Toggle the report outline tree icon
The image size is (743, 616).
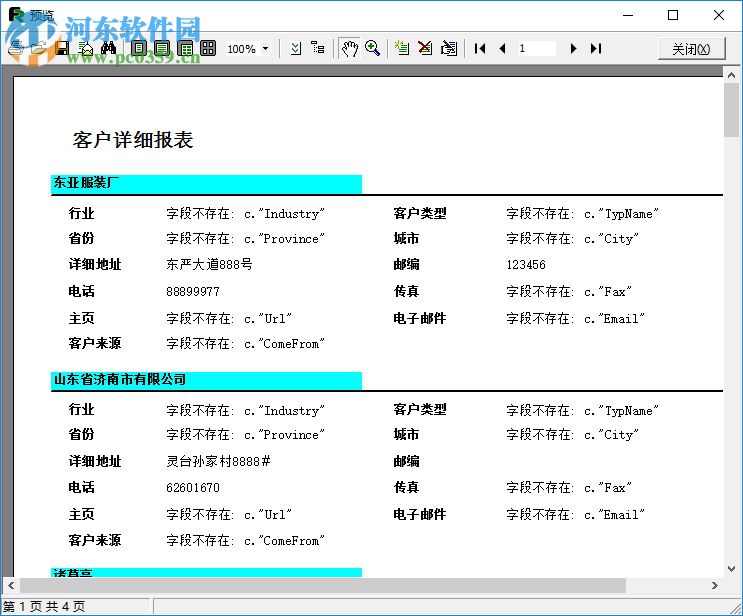[x=318, y=48]
